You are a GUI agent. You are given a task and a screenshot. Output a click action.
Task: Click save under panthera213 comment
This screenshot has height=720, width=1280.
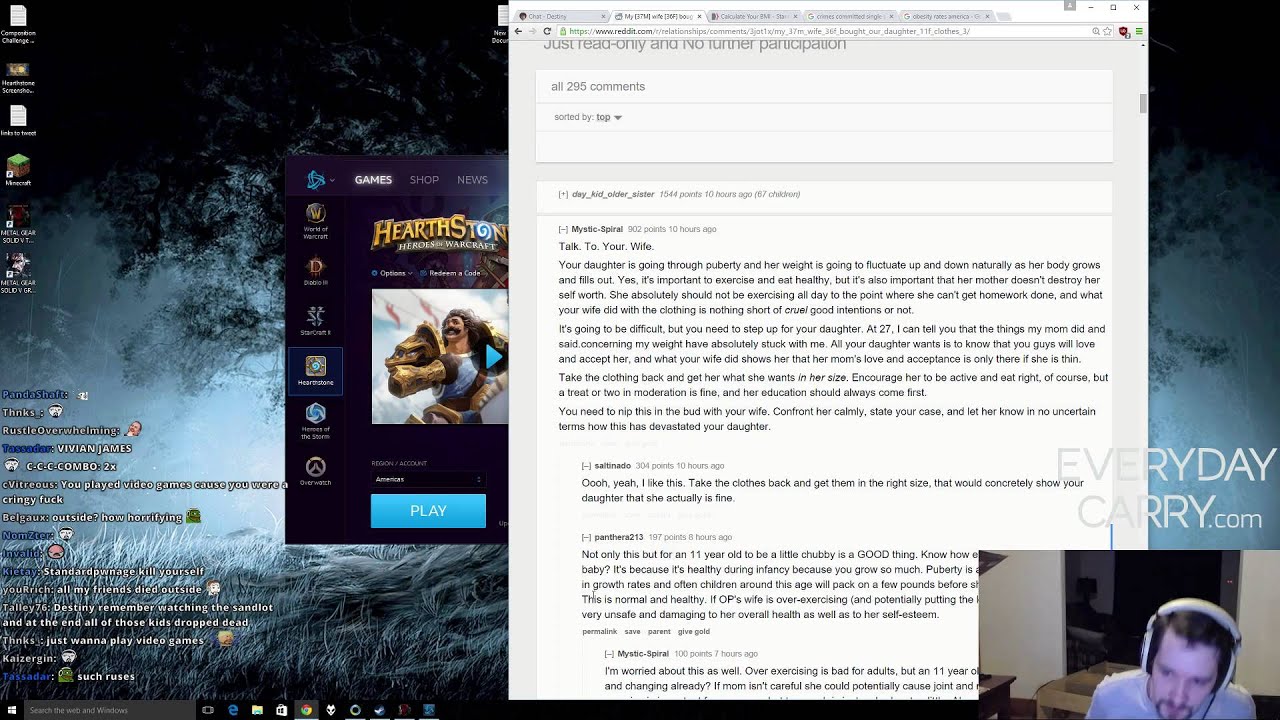pos(632,631)
